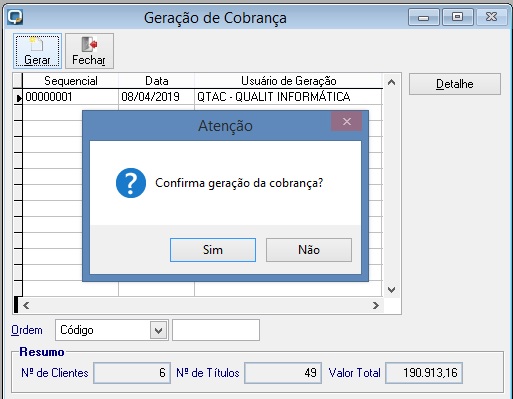Click the Confirma geração da cobrança? message
513x399 pixels.
coord(239,183)
